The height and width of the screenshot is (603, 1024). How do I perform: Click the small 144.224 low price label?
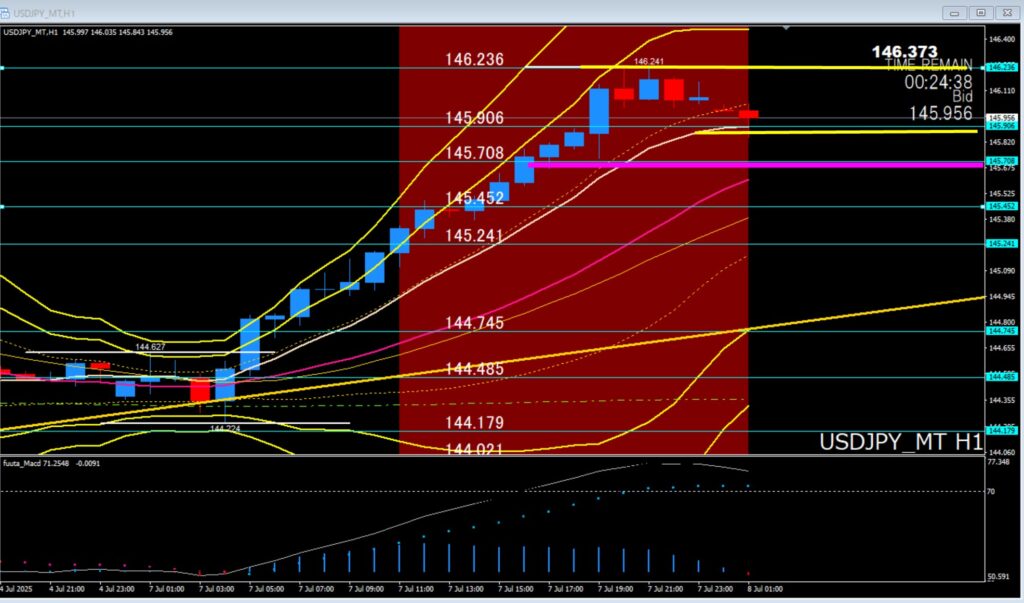225,429
